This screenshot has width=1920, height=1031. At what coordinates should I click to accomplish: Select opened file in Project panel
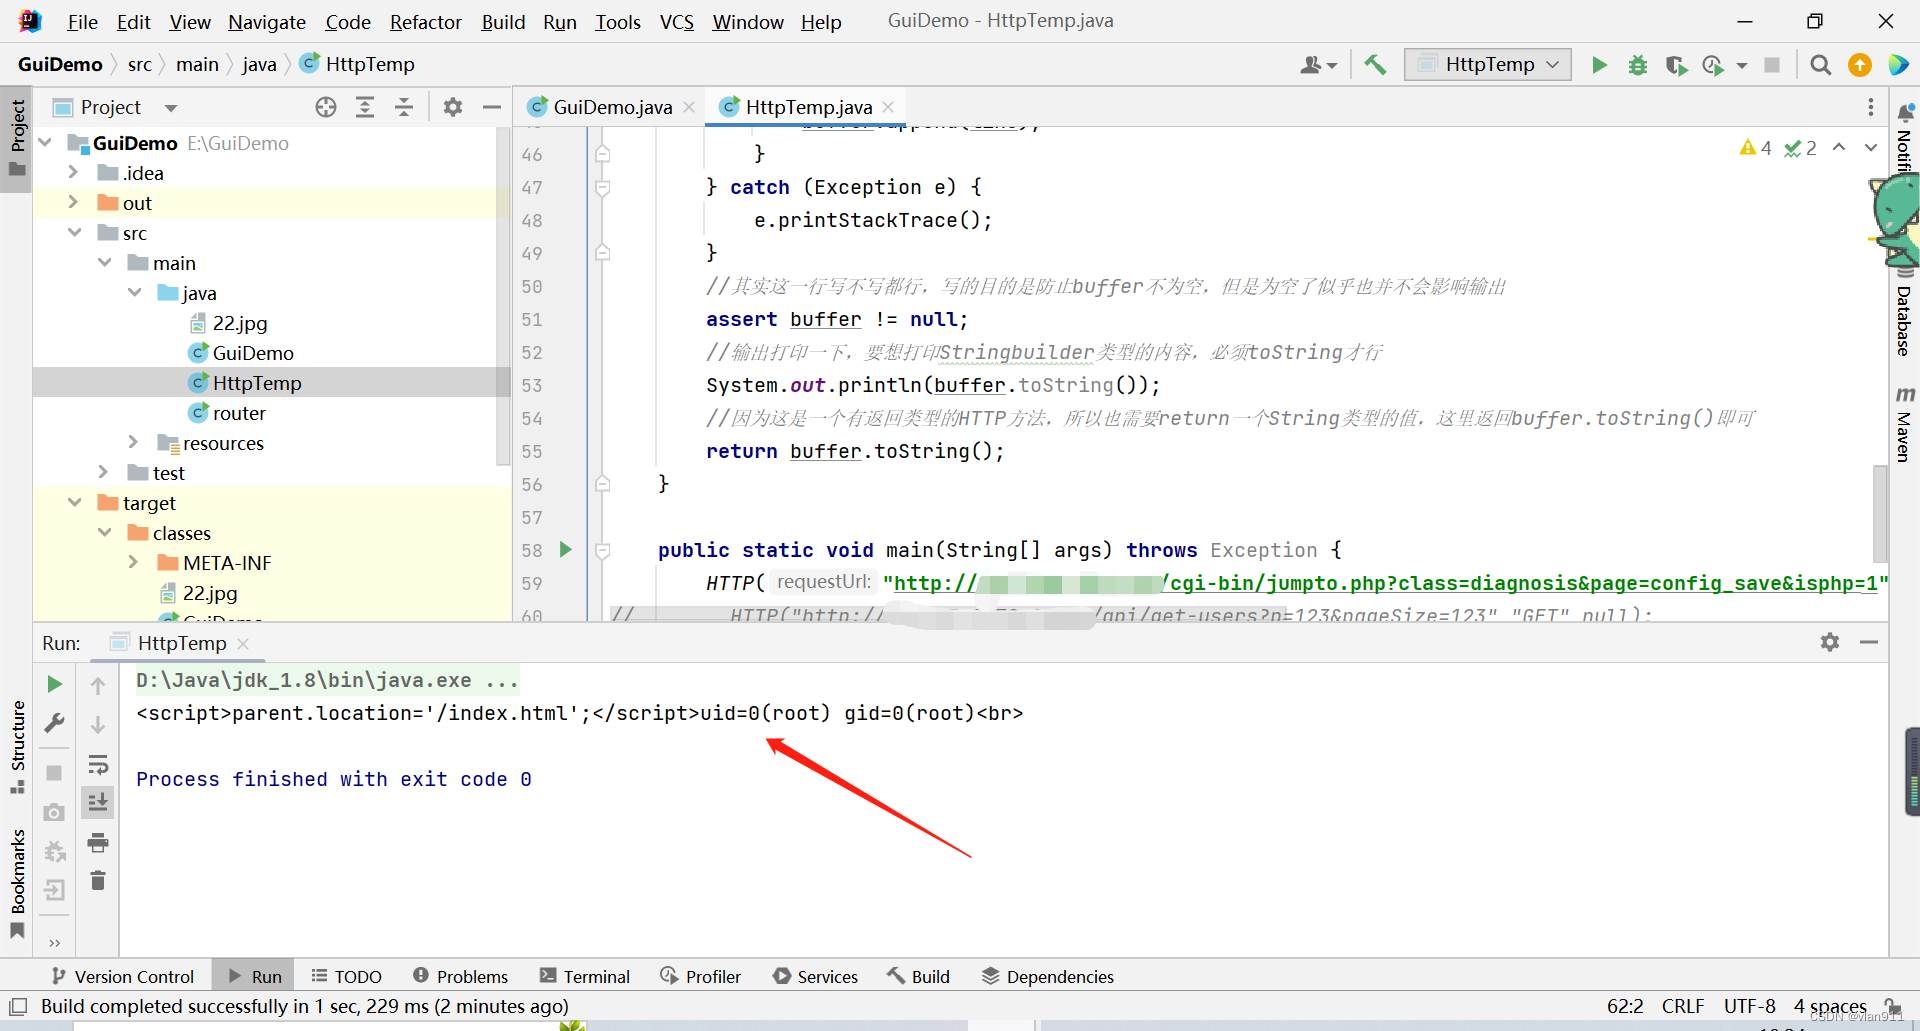click(326, 107)
